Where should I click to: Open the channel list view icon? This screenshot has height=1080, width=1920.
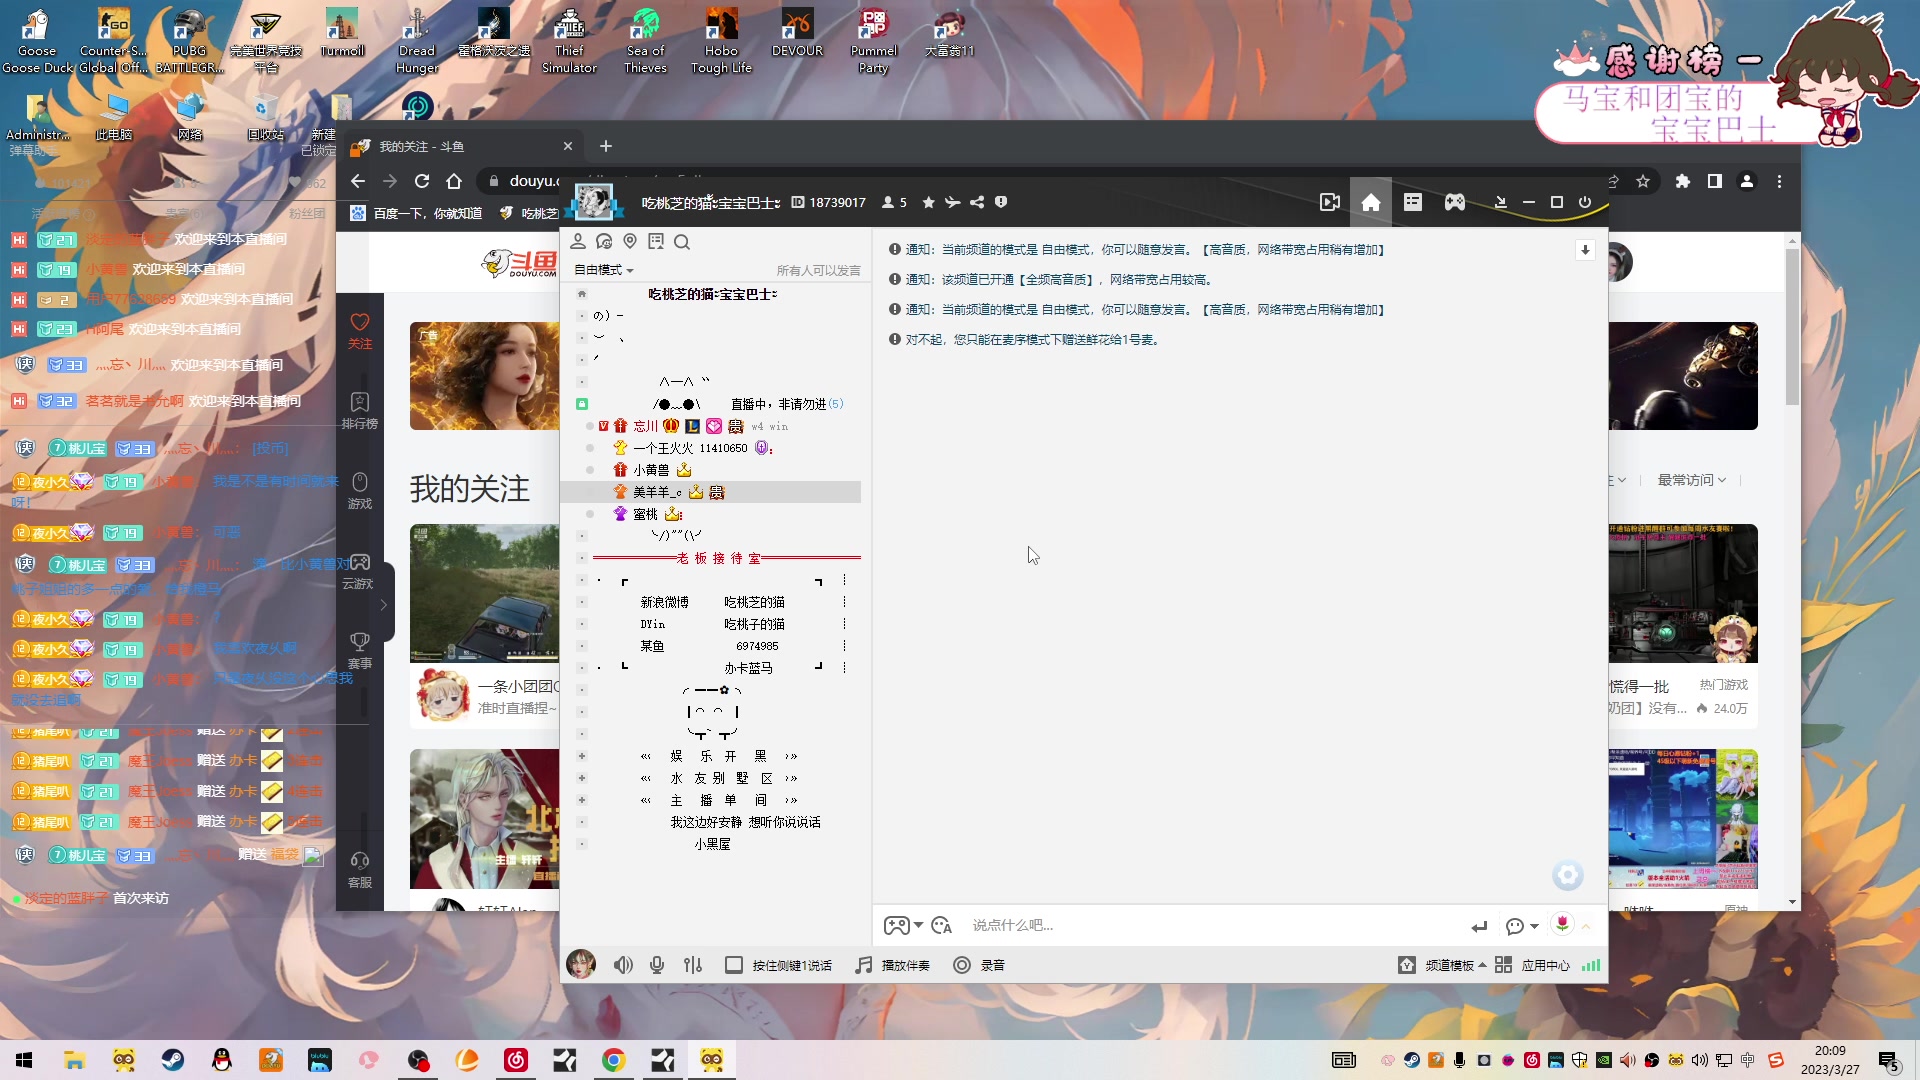1412,202
